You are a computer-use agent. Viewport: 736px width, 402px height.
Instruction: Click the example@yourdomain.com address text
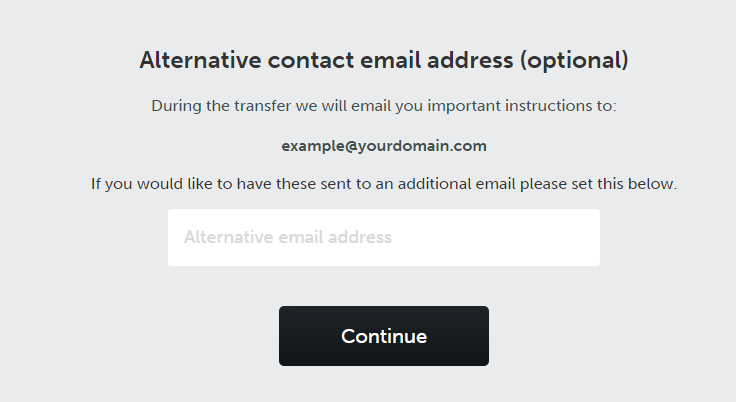(383, 146)
